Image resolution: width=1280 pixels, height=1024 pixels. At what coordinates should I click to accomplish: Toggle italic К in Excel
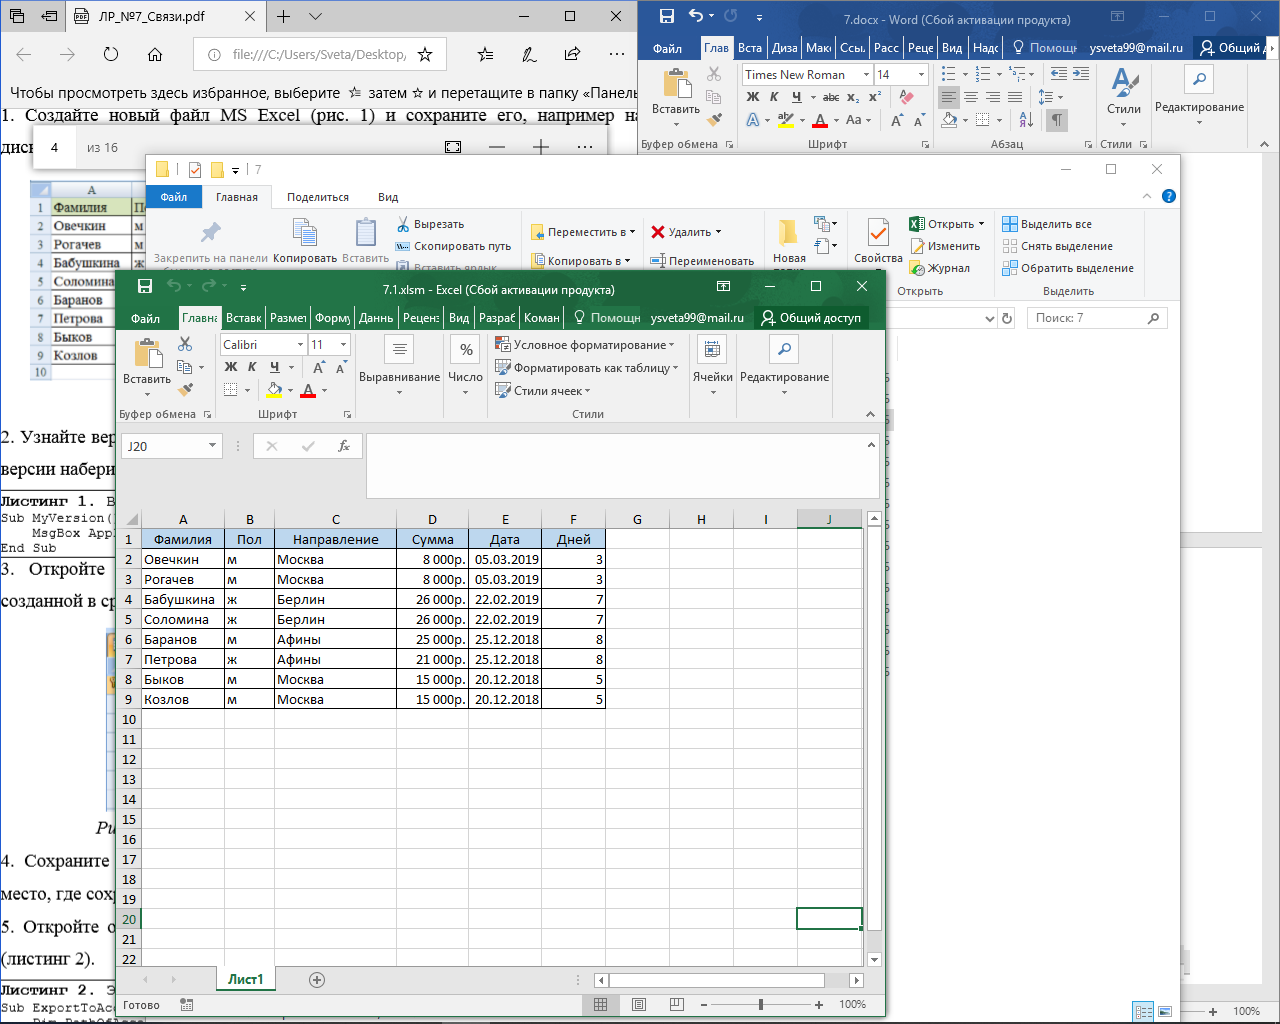[252, 367]
